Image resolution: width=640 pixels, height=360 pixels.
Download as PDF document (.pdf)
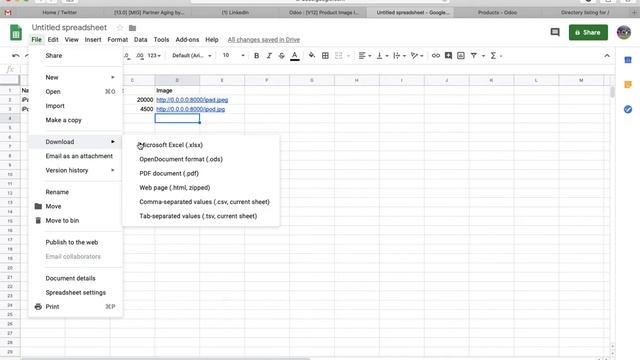click(x=201, y=173)
